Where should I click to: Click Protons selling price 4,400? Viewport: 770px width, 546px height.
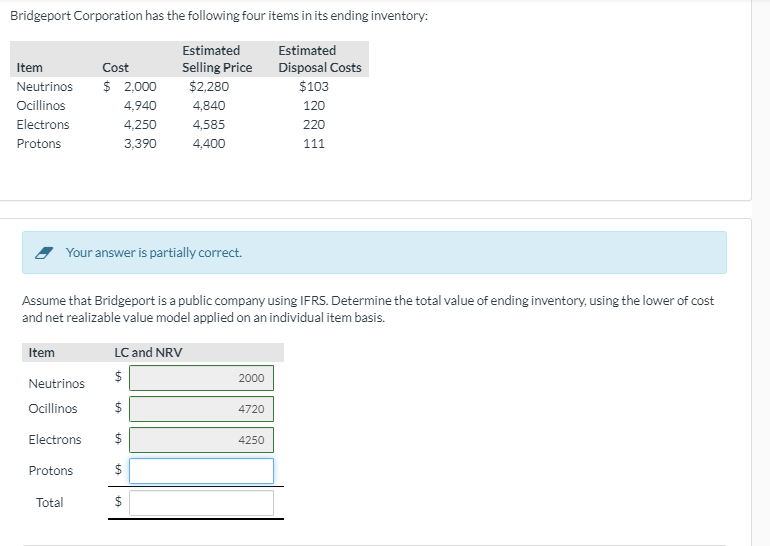click(209, 144)
